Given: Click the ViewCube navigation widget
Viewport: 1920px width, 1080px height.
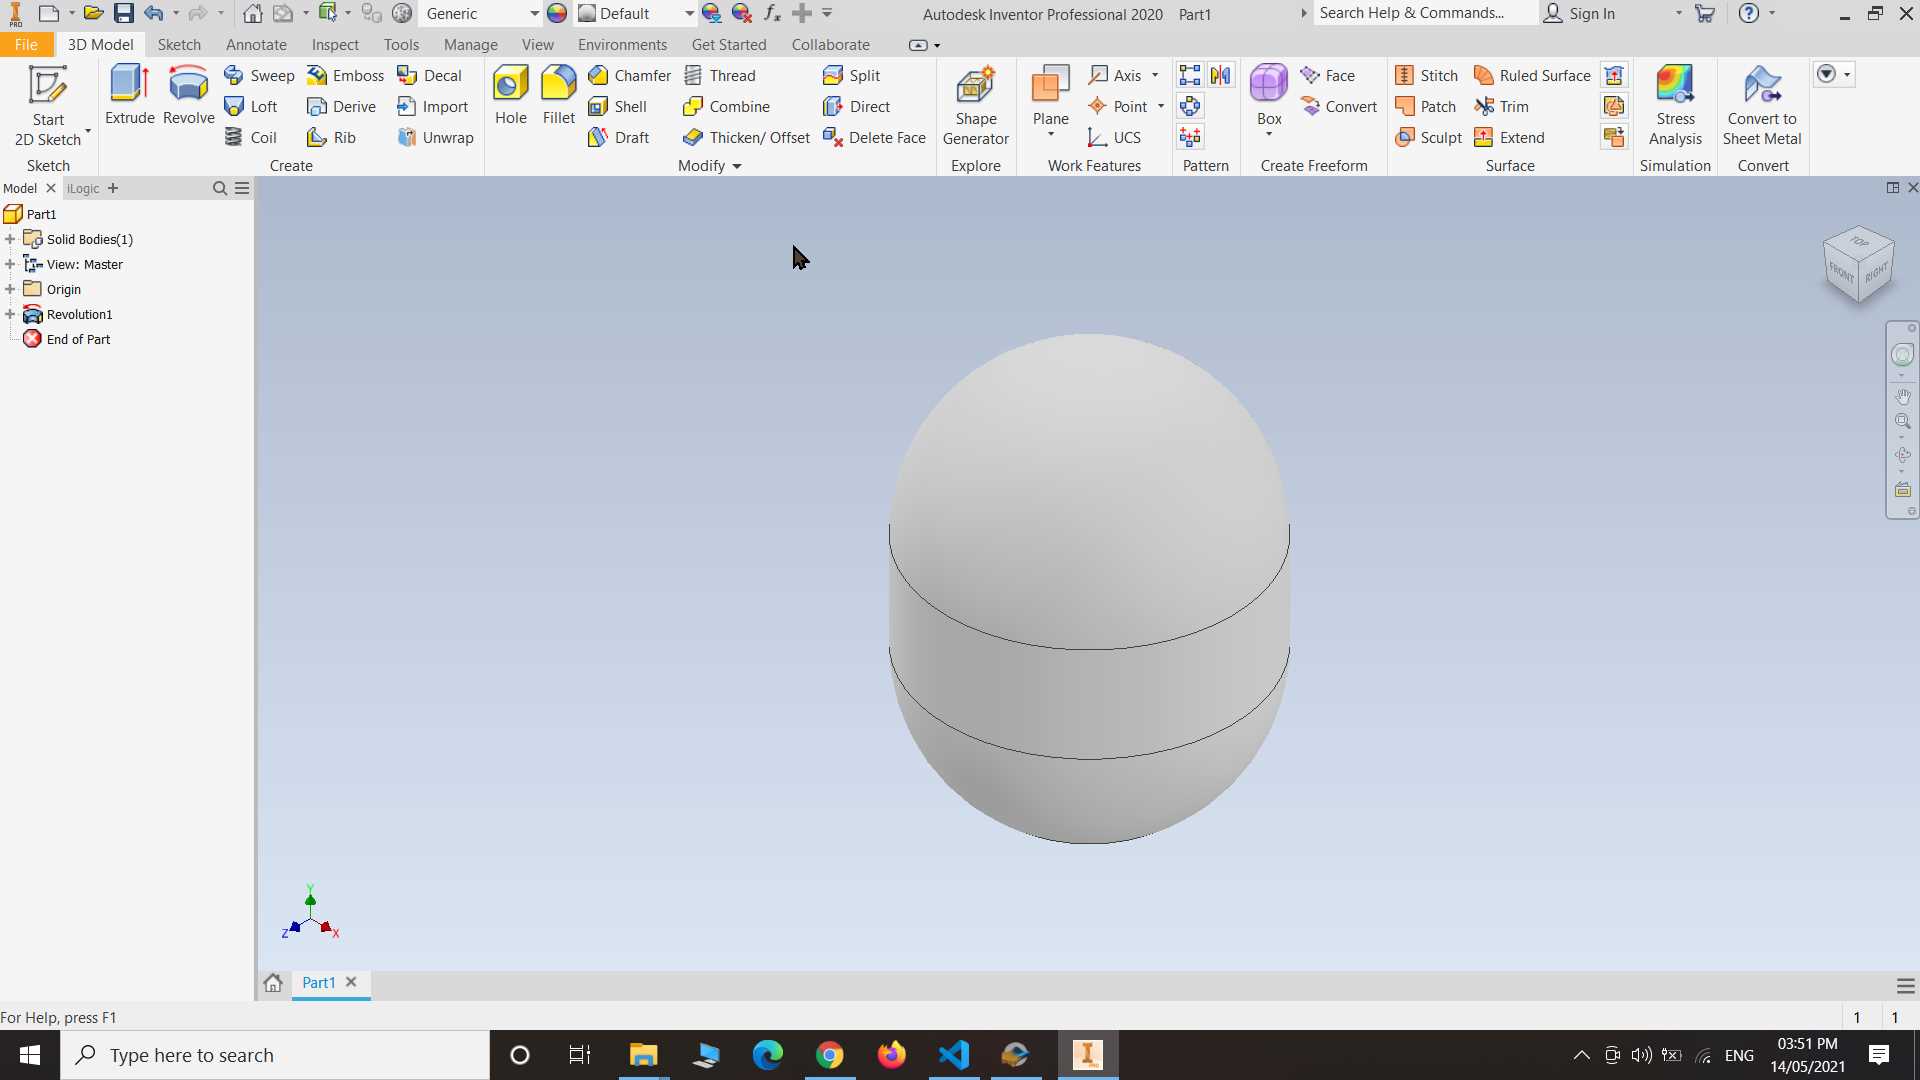Looking at the screenshot, I should [x=1858, y=265].
